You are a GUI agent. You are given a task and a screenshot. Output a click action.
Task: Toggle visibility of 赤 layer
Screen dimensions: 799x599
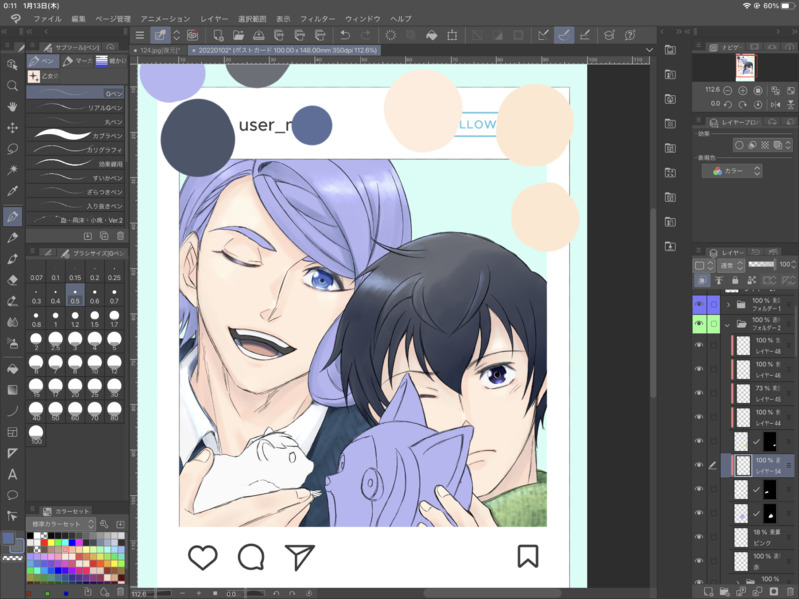coord(699,561)
